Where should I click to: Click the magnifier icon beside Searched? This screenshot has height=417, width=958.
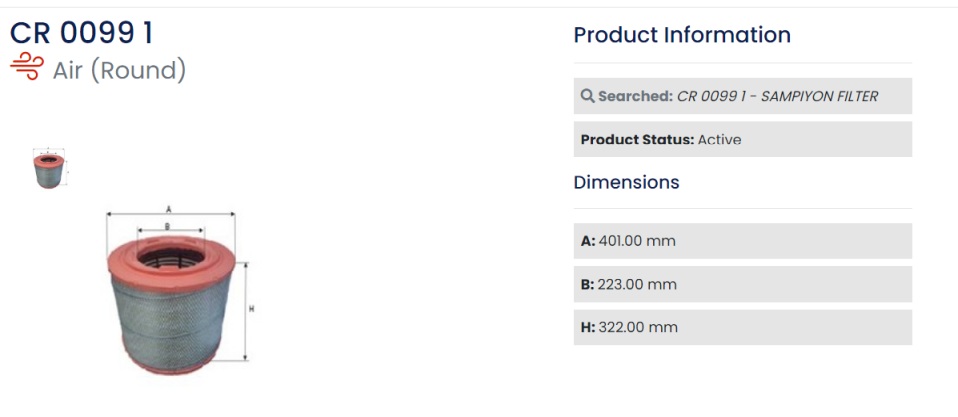(x=587, y=96)
